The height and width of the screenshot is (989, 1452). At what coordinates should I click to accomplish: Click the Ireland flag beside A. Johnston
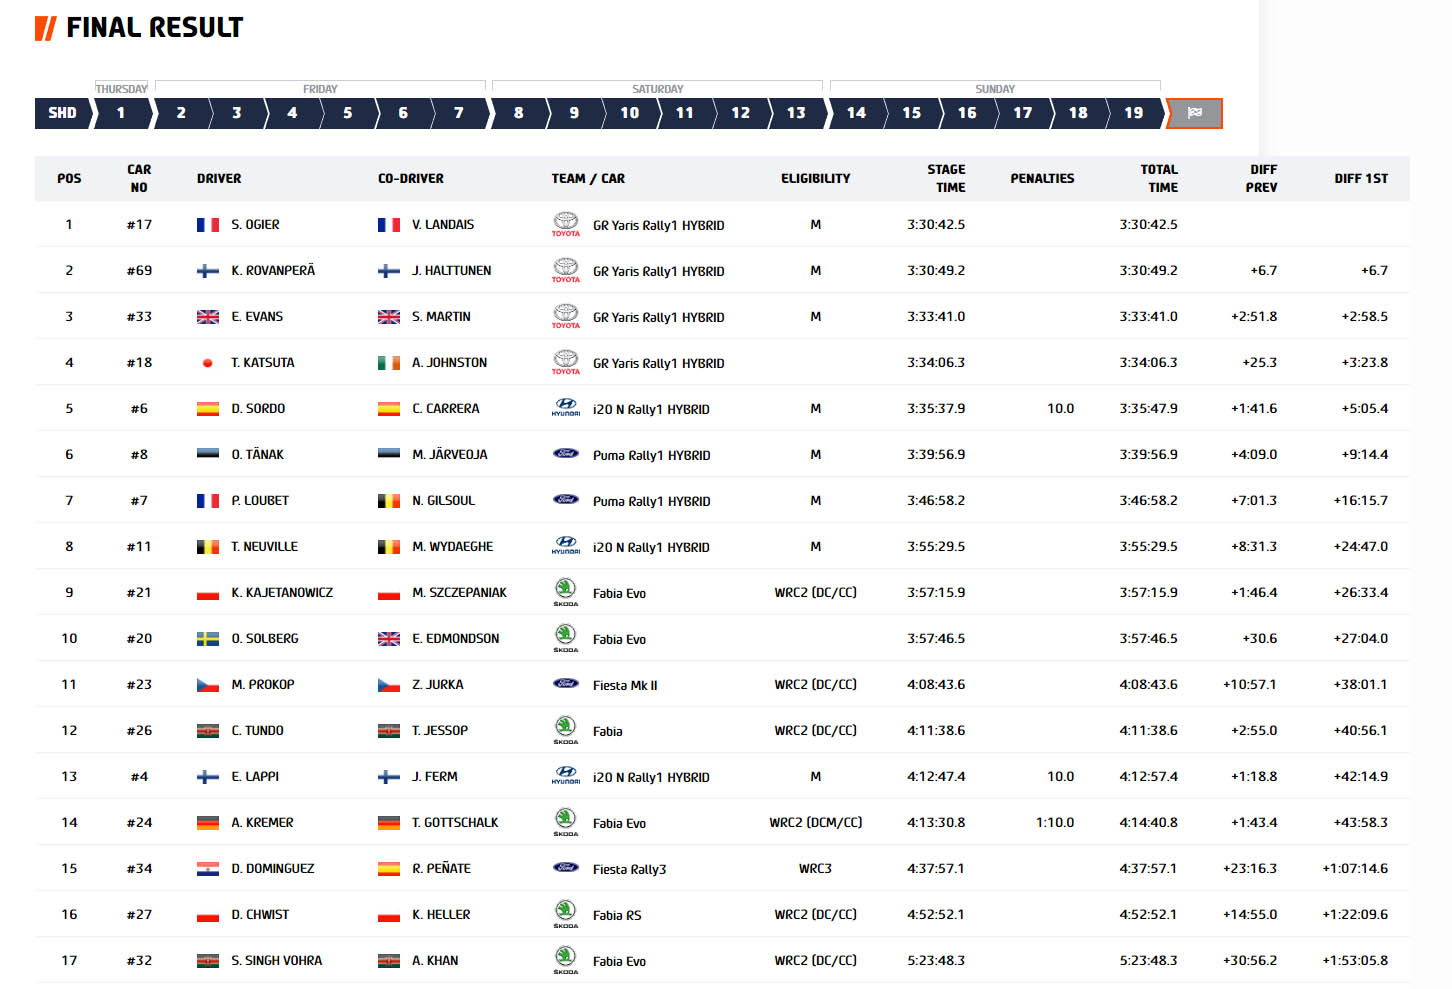389,363
